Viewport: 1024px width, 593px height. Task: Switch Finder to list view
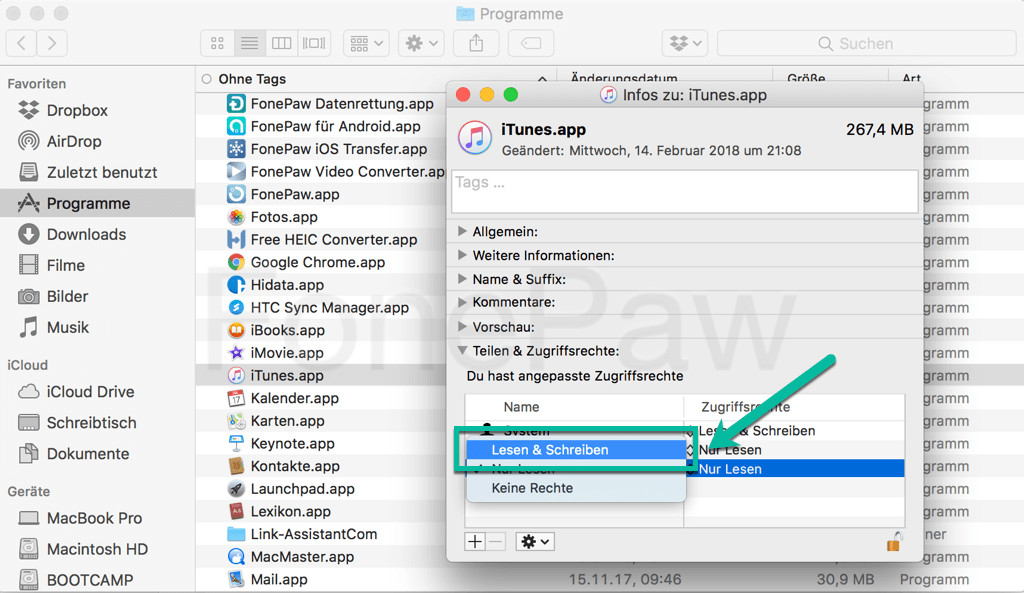click(x=249, y=44)
